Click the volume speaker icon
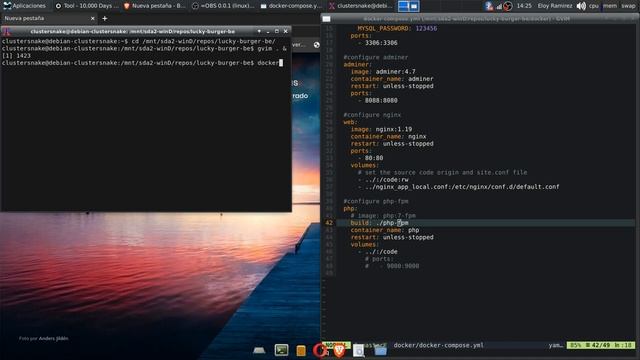The width and height of the screenshot is (640, 360). click(x=581, y=6)
